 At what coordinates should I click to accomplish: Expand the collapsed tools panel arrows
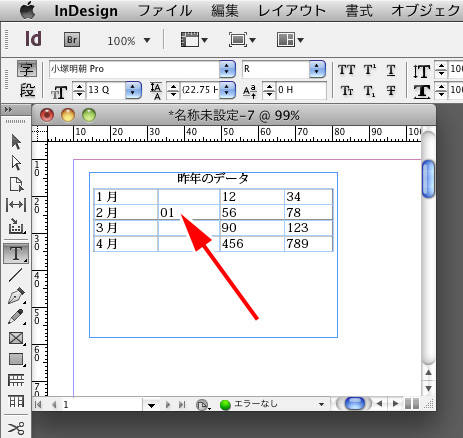pyautogui.click(x=8, y=110)
